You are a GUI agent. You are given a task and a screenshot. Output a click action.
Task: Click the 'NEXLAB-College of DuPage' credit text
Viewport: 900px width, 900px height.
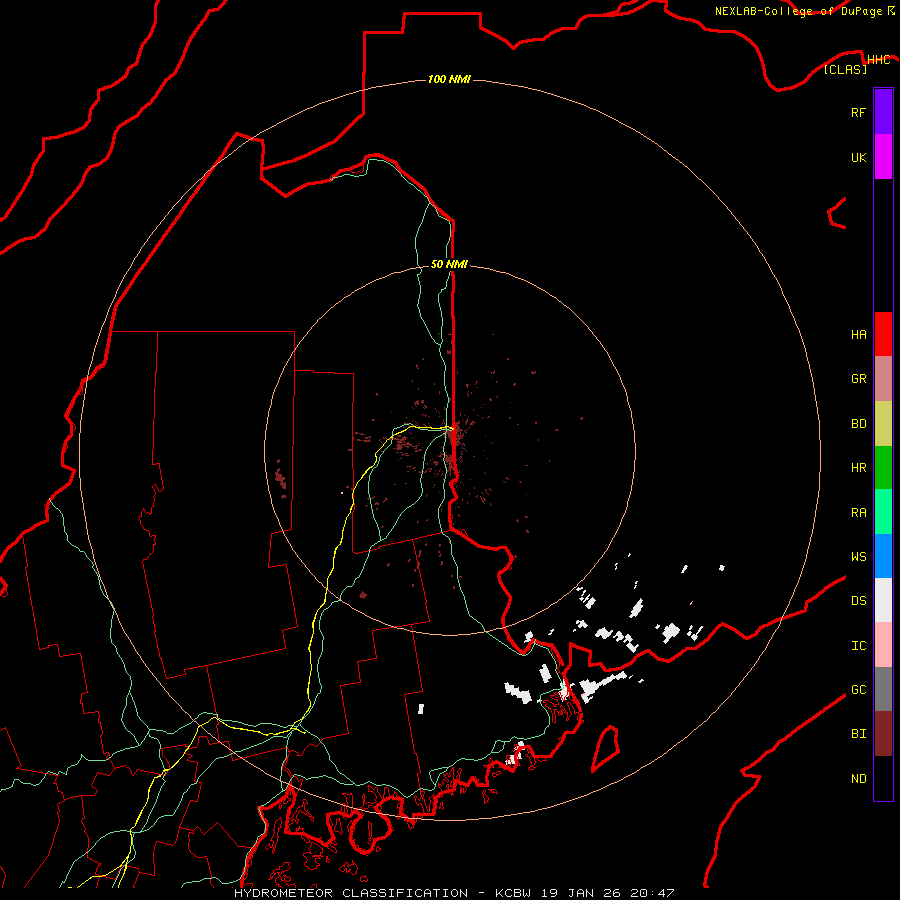point(798,11)
